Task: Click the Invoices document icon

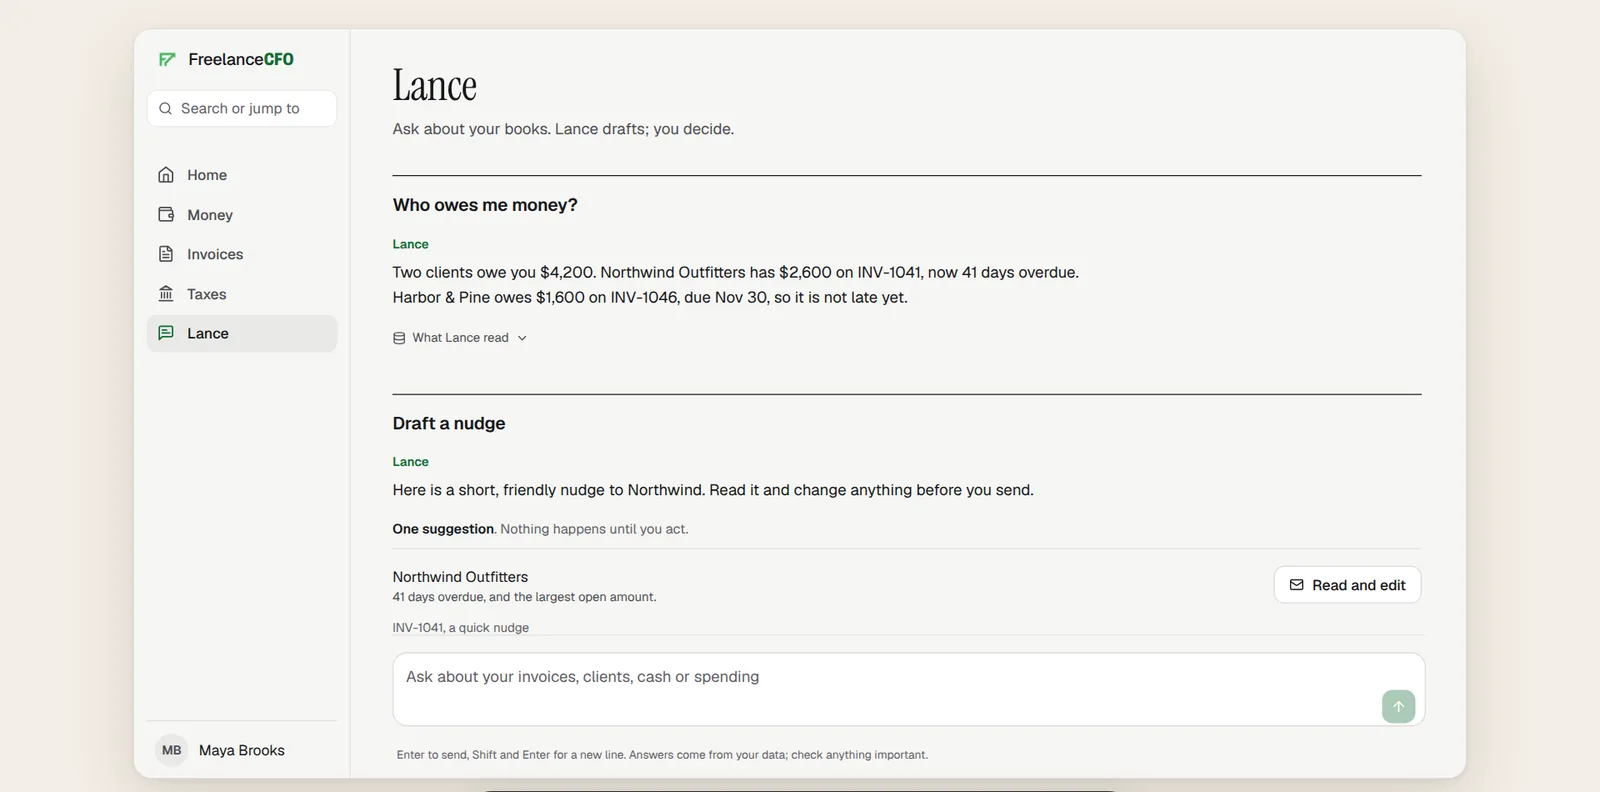Action: (166, 254)
